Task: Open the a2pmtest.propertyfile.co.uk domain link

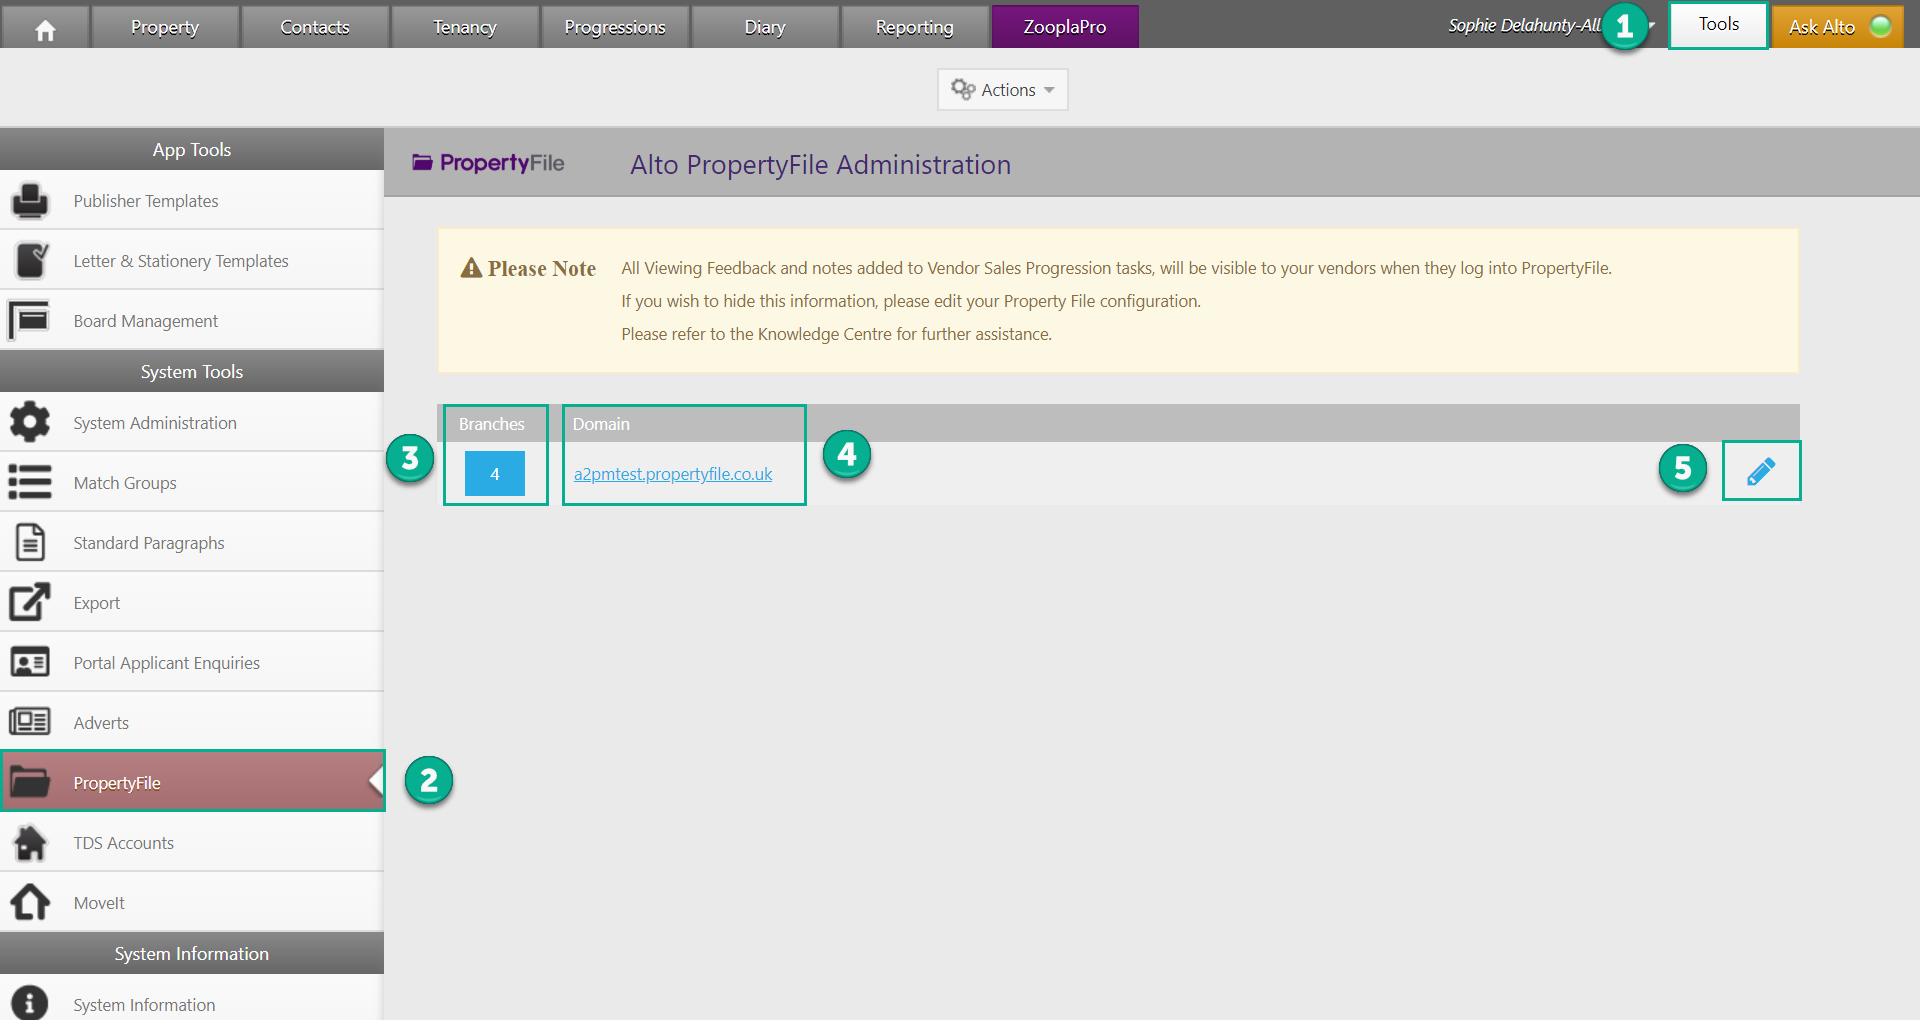Action: (x=673, y=474)
